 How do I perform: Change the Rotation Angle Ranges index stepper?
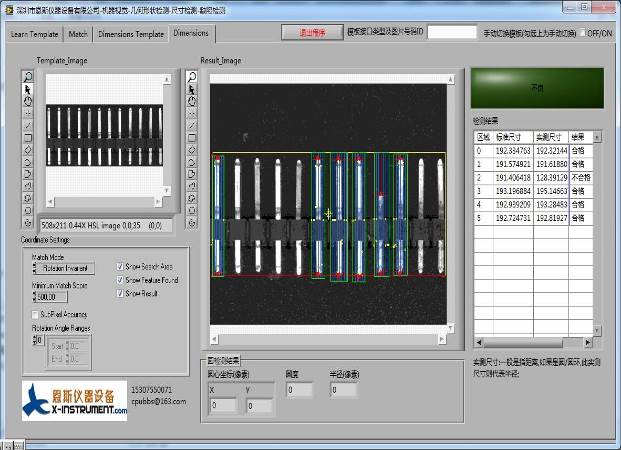[35, 340]
